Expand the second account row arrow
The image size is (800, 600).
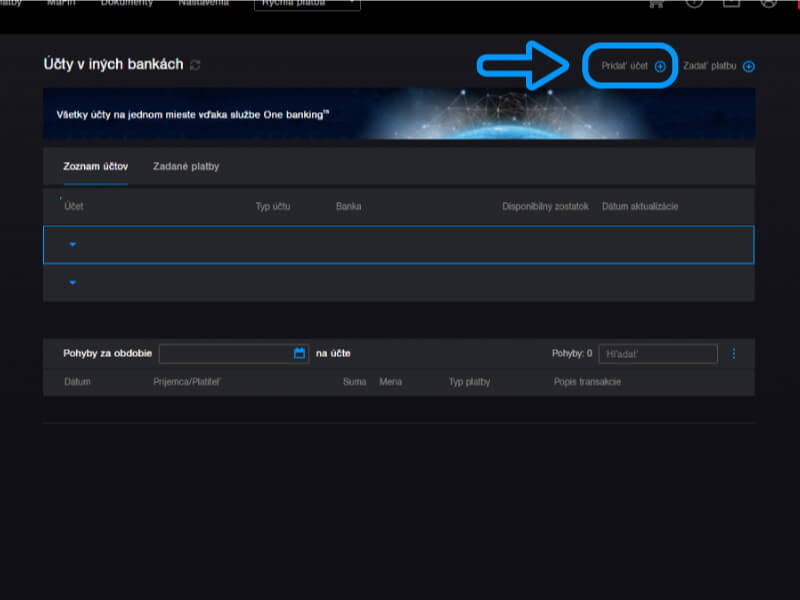coord(73,283)
